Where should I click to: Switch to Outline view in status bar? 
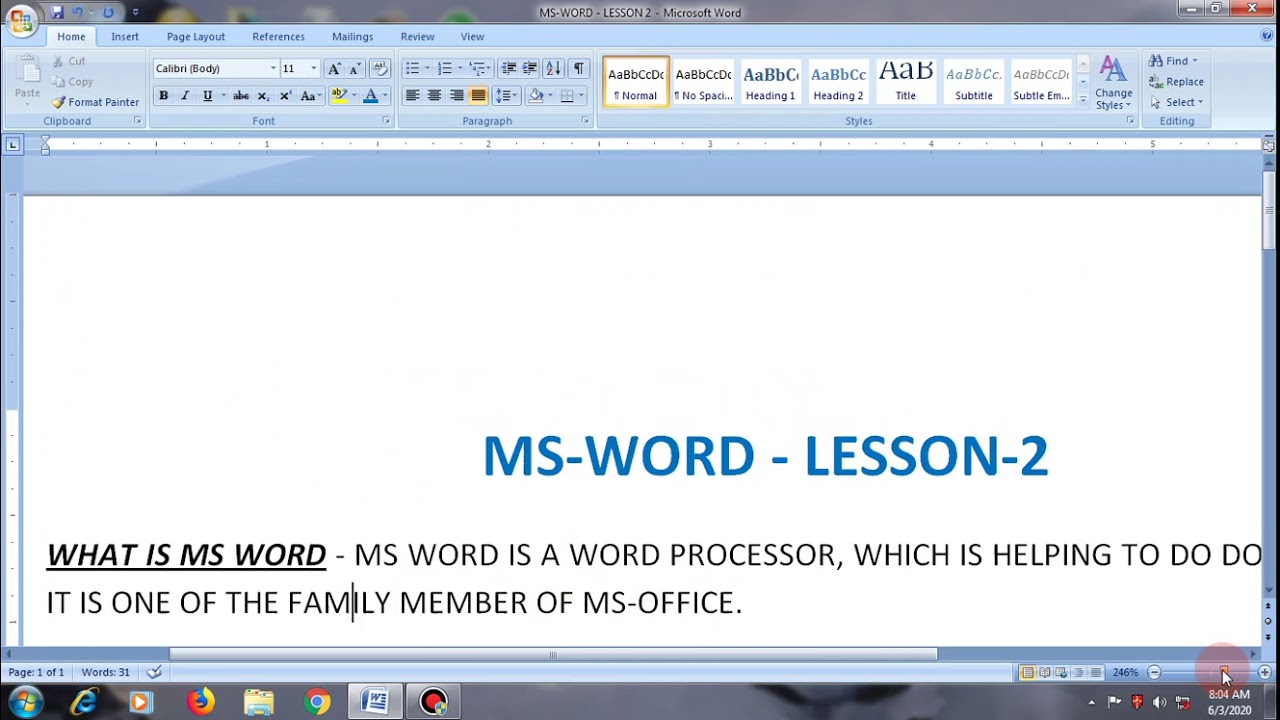click(x=1078, y=672)
